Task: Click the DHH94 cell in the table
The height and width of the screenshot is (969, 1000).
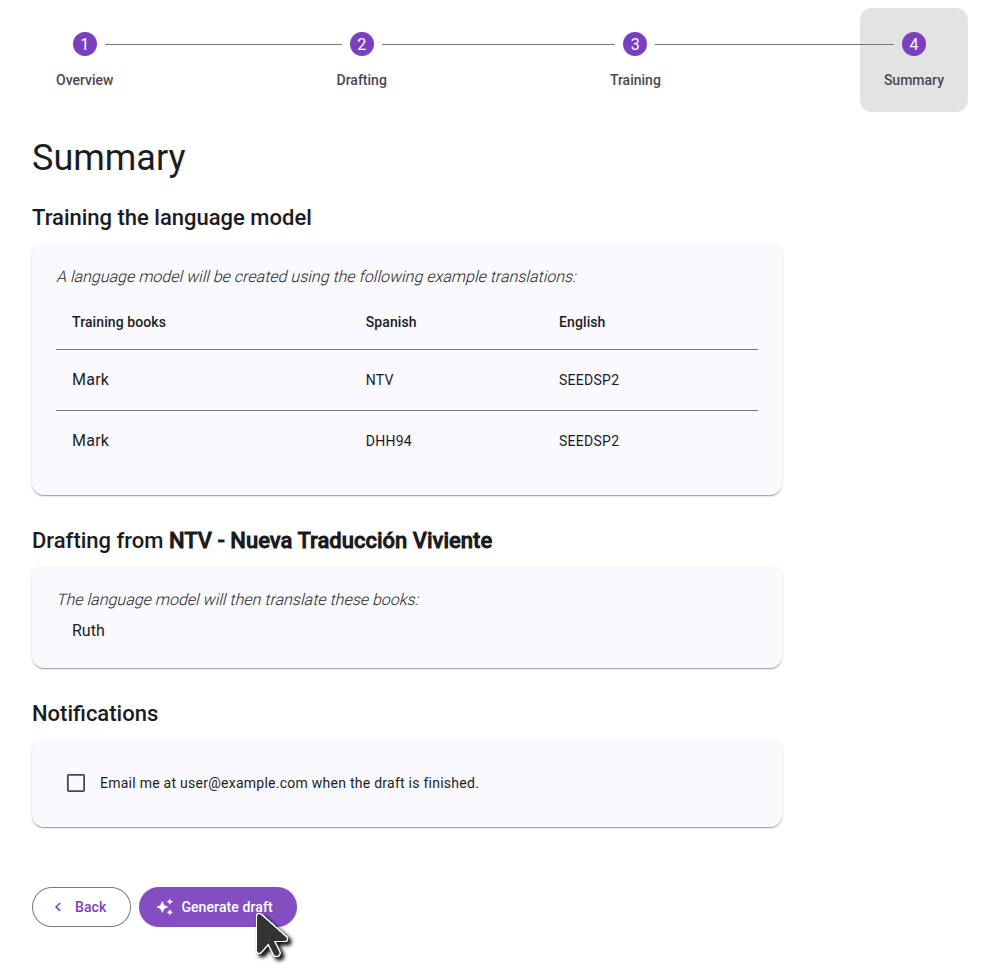Action: (388, 441)
